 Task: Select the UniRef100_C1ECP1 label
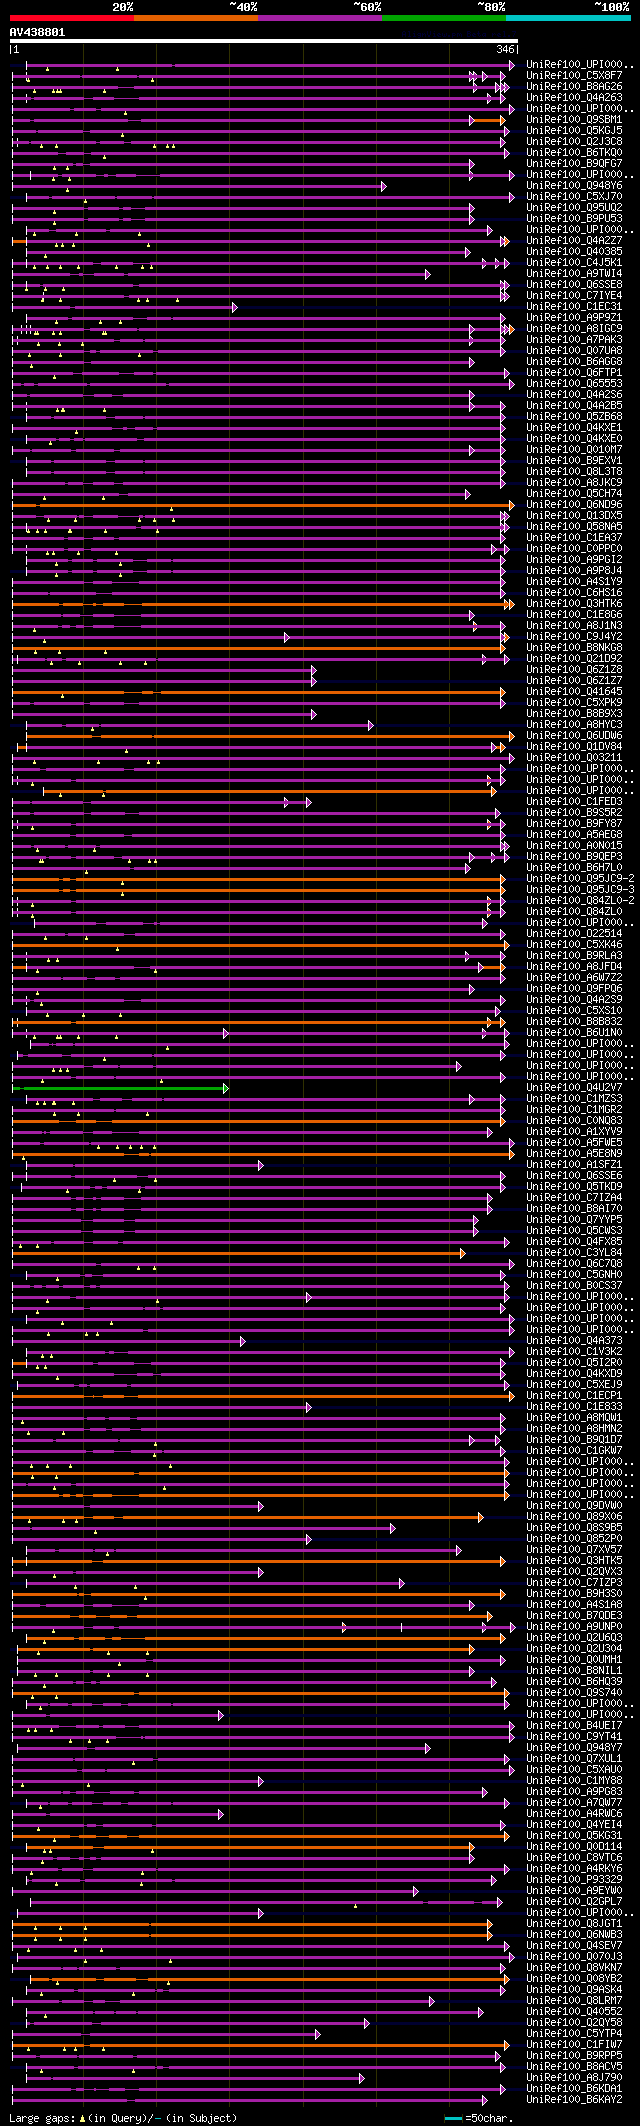click(x=574, y=1395)
